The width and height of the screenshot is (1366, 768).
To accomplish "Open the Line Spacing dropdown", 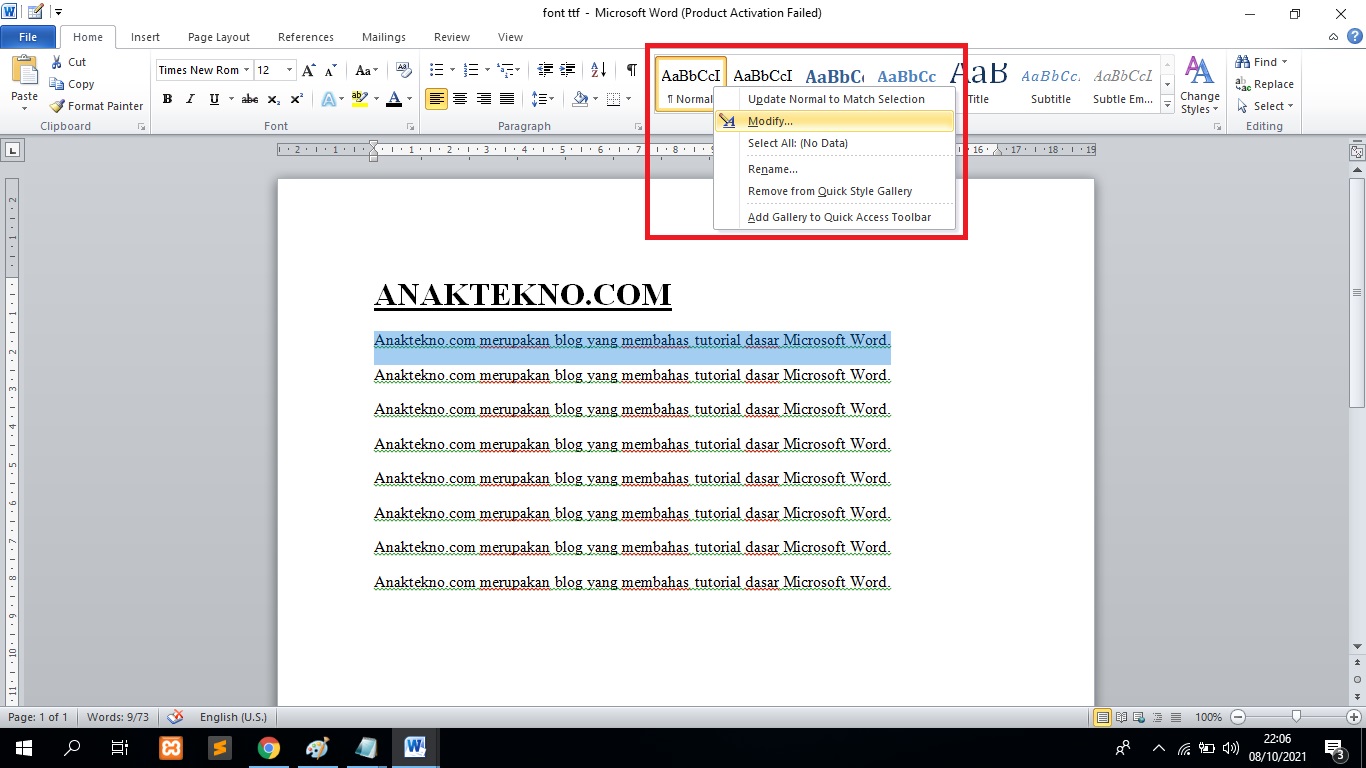I will pos(543,99).
